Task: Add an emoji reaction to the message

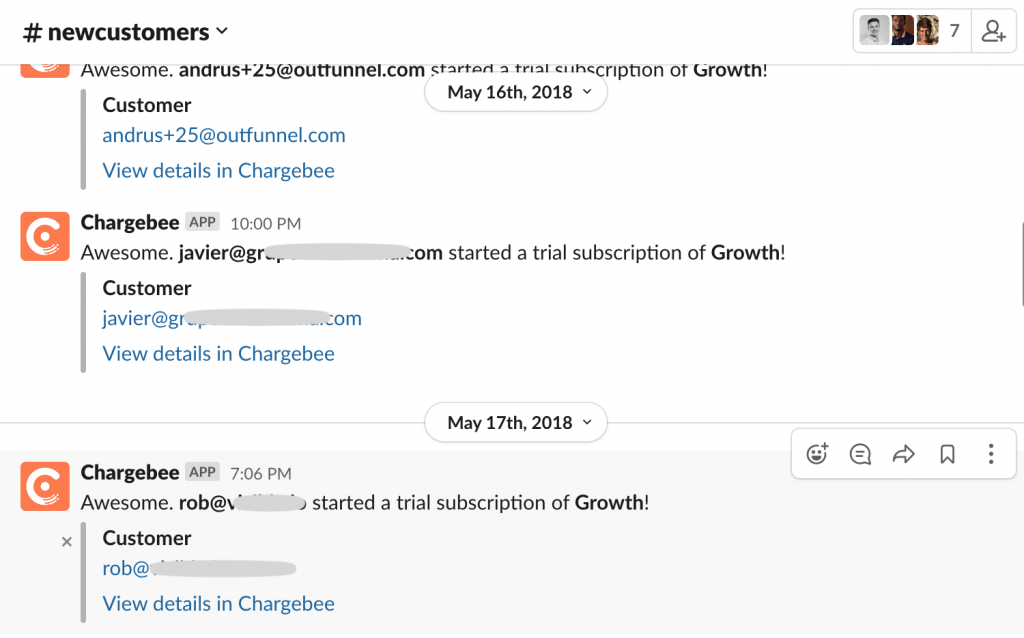Action: [x=817, y=454]
